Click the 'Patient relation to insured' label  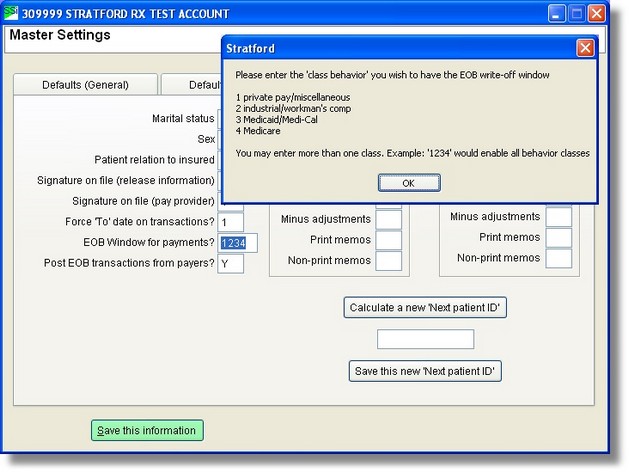tap(154, 160)
